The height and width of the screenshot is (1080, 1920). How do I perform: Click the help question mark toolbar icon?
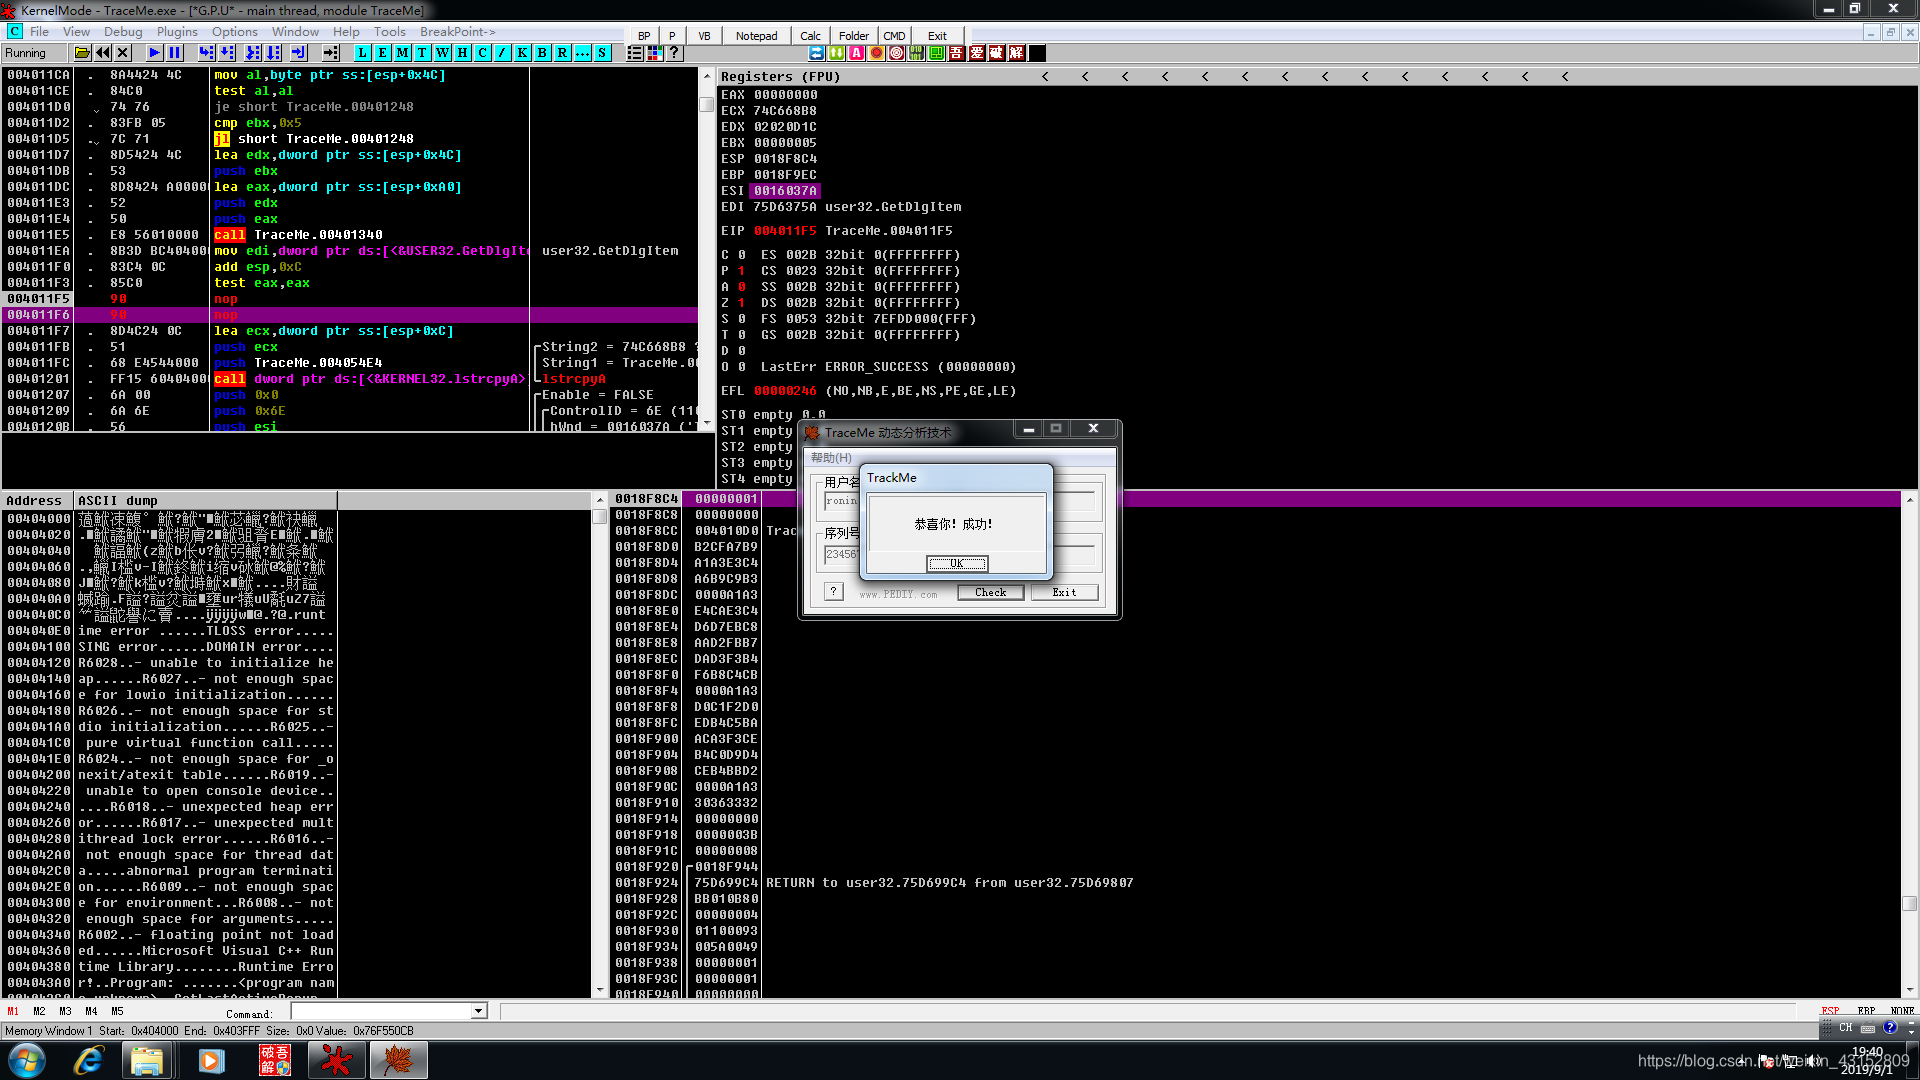tap(674, 53)
